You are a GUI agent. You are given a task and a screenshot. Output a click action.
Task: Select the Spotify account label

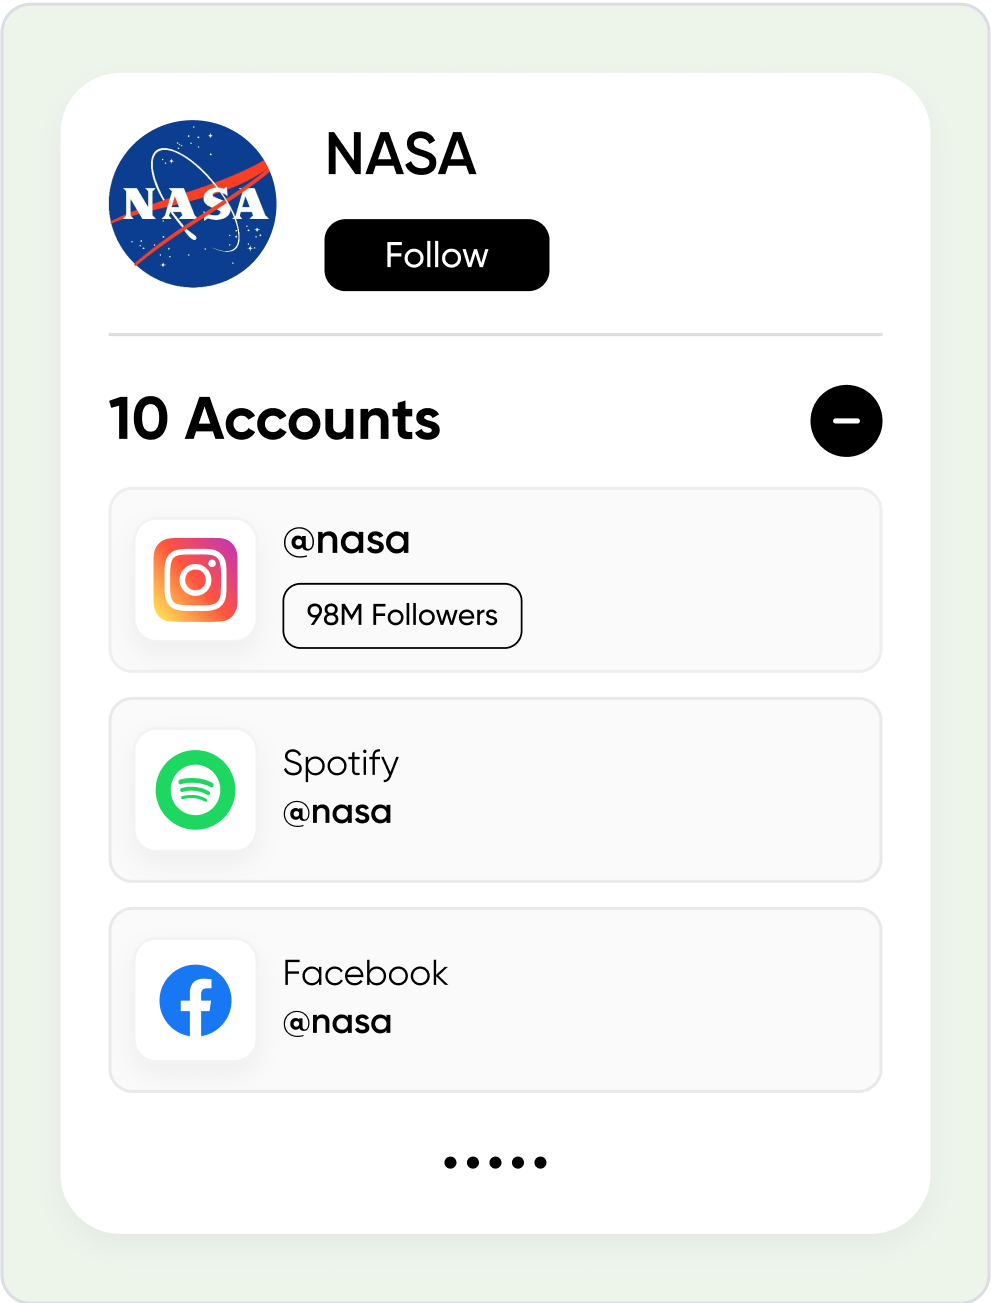coord(341,765)
